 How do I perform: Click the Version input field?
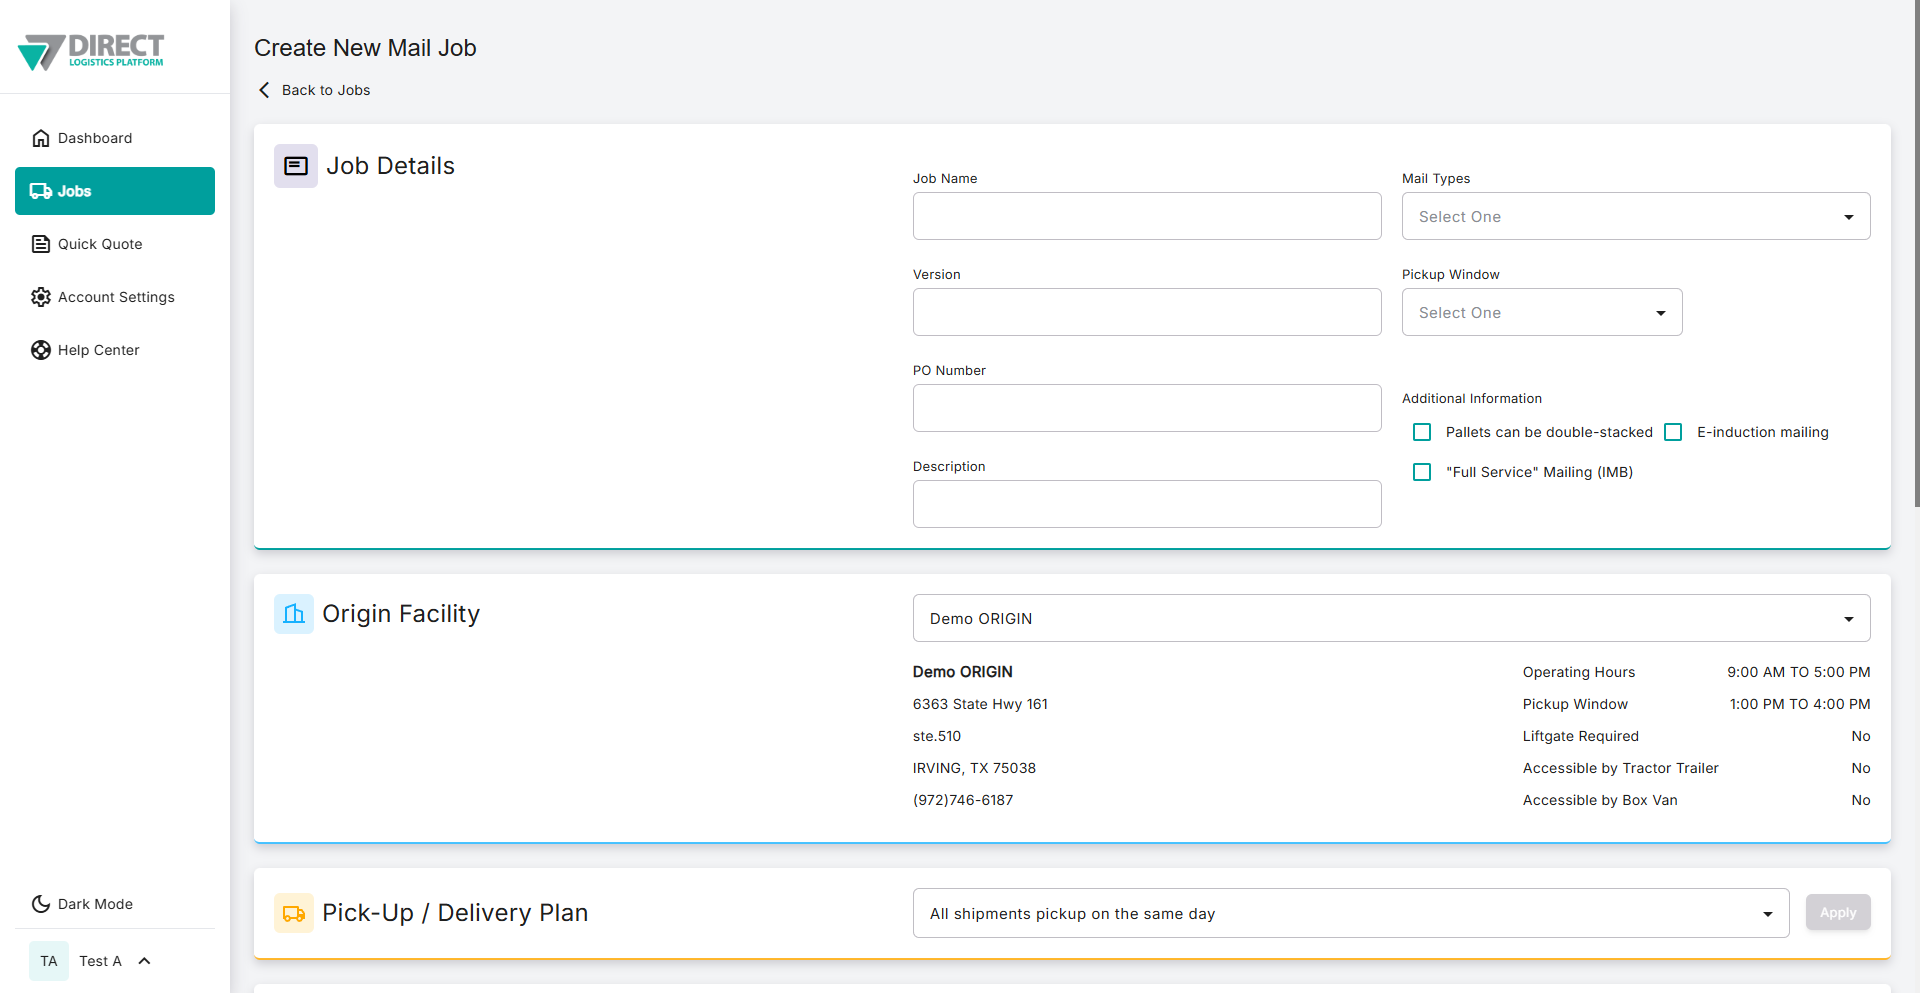[x=1147, y=312]
